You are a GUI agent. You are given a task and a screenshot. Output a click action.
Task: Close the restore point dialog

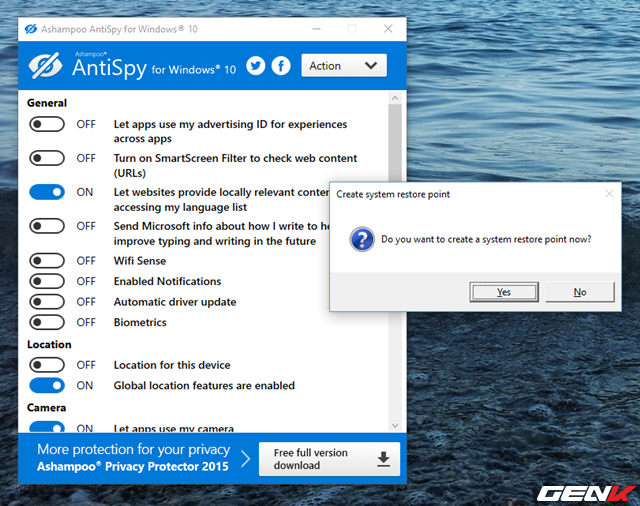pyautogui.click(x=608, y=194)
